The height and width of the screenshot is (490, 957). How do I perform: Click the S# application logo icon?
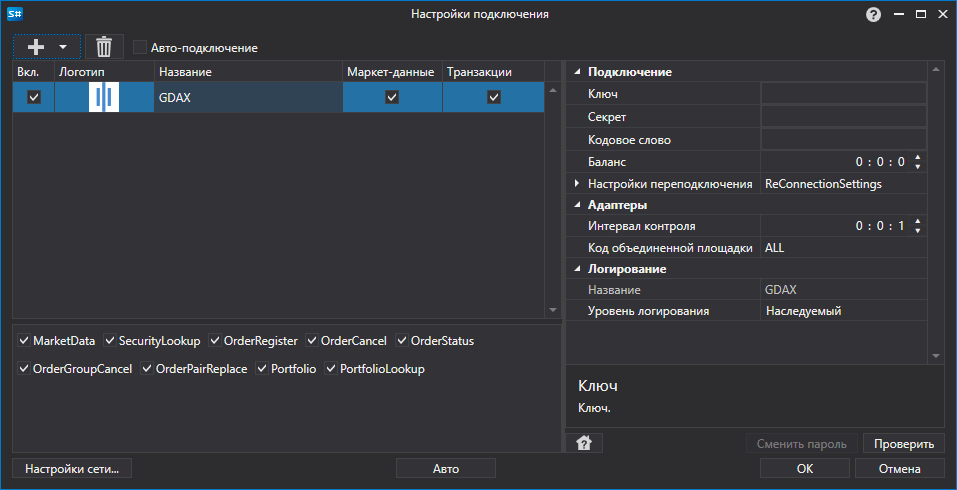click(x=15, y=14)
